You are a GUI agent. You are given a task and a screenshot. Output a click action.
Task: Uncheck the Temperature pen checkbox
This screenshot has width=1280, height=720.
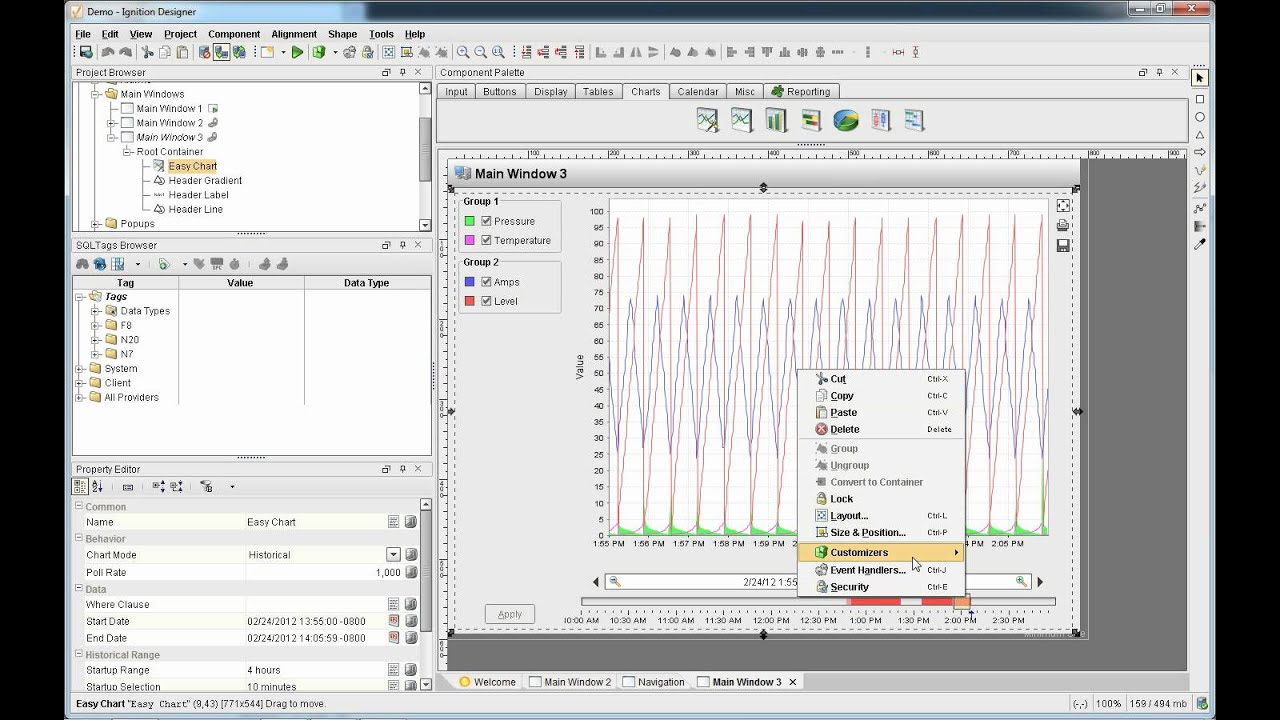(x=486, y=240)
